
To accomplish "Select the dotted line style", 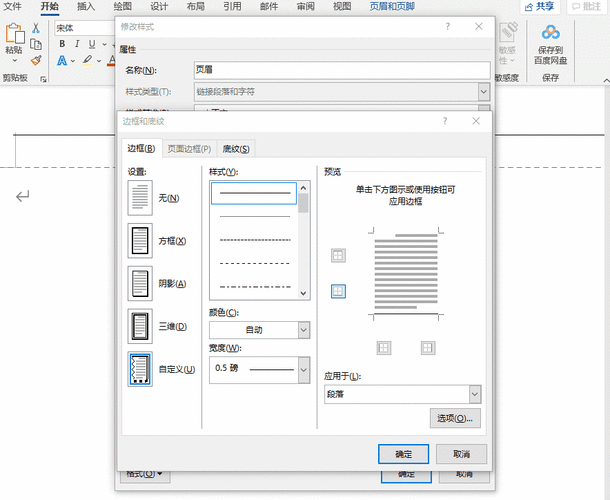I will (255, 240).
